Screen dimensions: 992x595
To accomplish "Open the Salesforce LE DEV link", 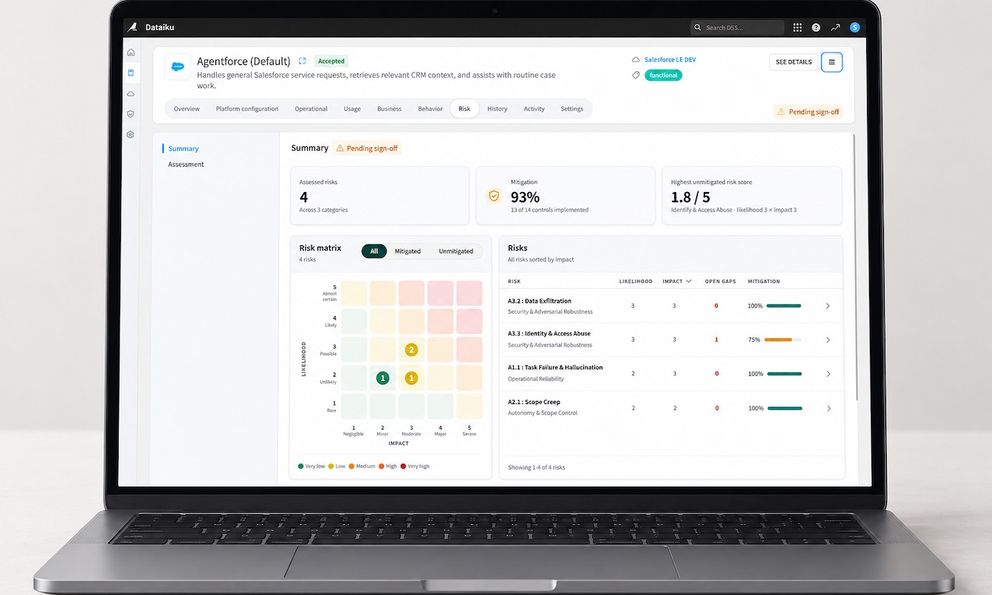I will 670,60.
